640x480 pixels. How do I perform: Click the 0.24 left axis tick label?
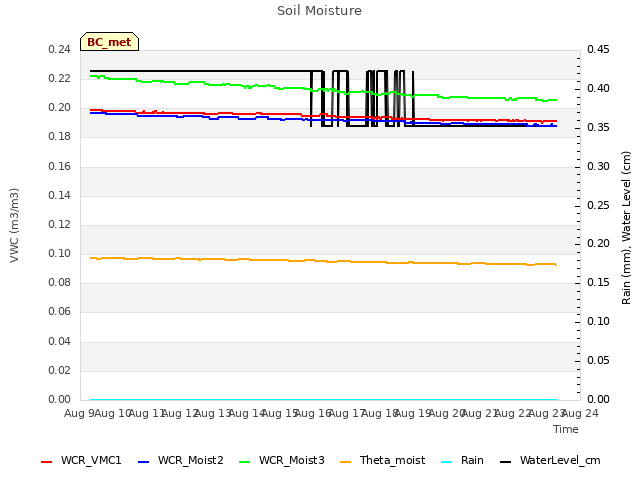[x=60, y=49]
